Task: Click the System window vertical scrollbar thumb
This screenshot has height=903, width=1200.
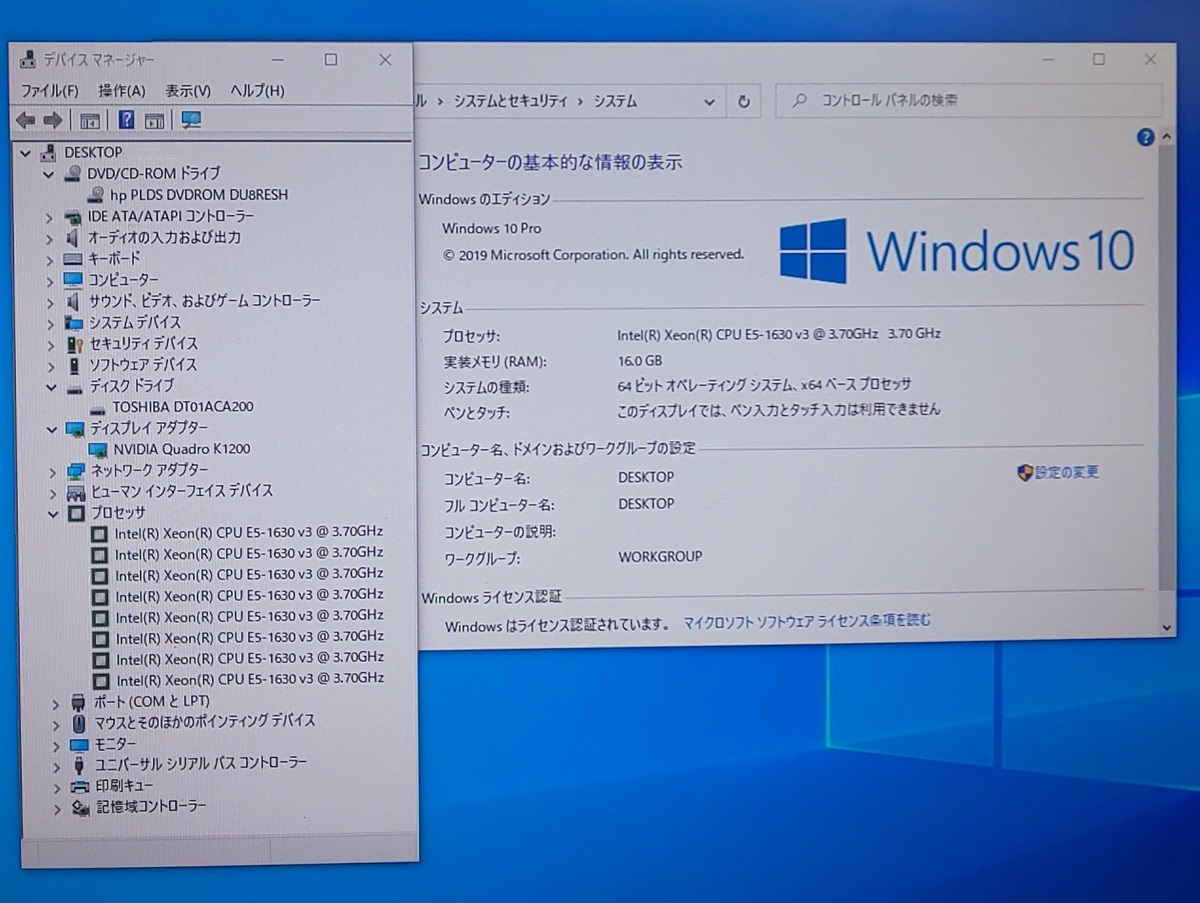Action: (1167, 369)
